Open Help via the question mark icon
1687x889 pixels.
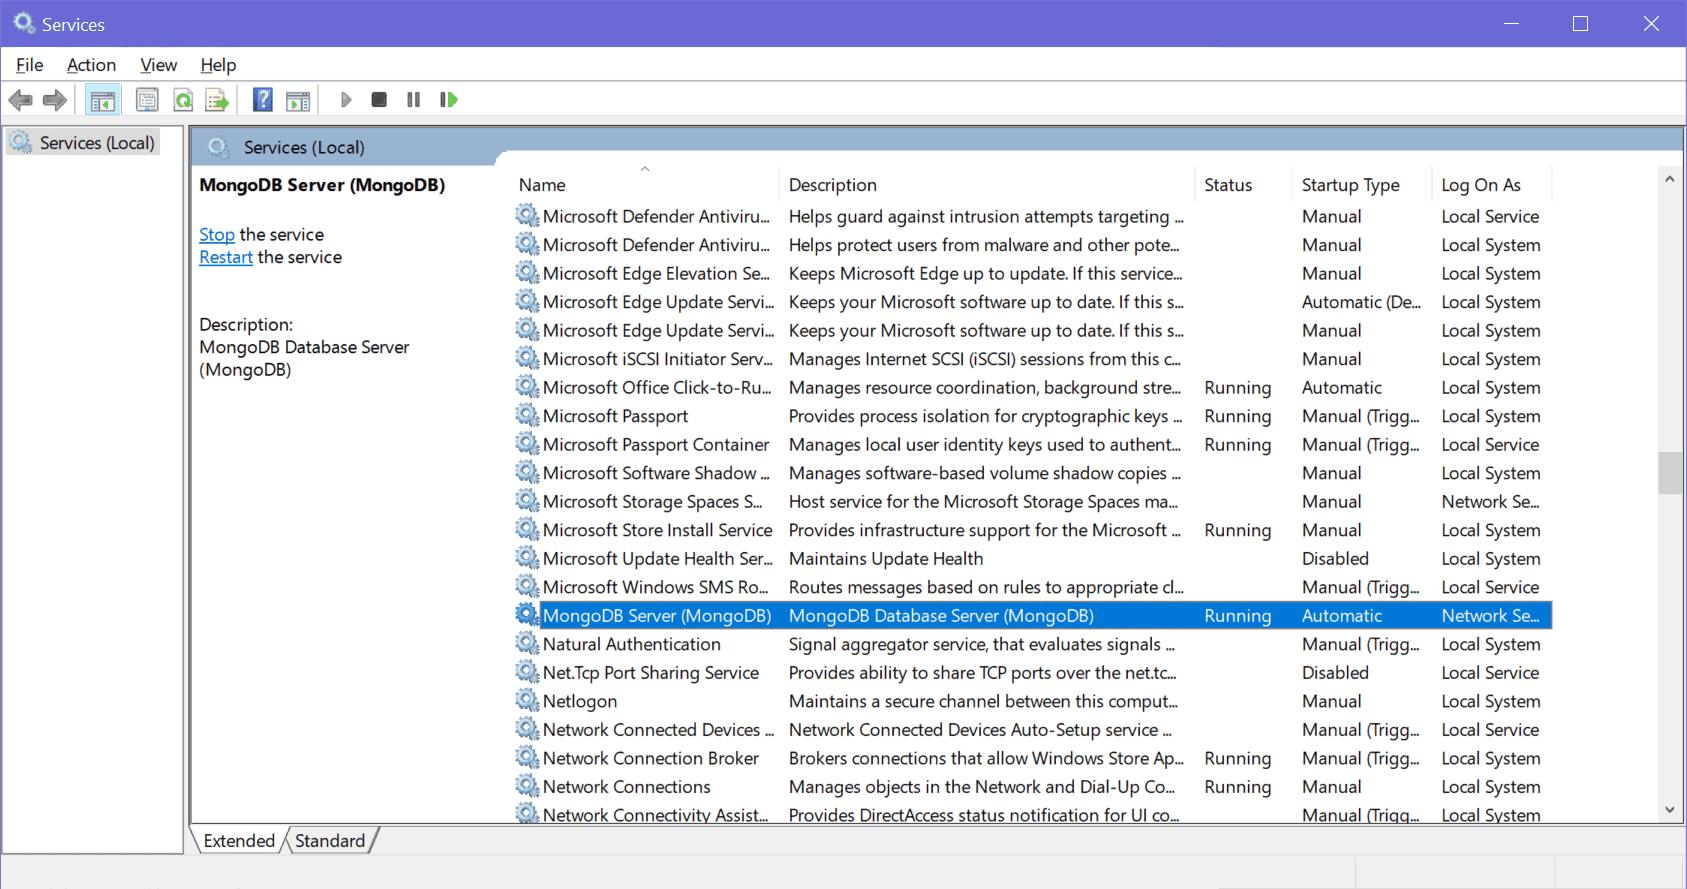coord(262,100)
